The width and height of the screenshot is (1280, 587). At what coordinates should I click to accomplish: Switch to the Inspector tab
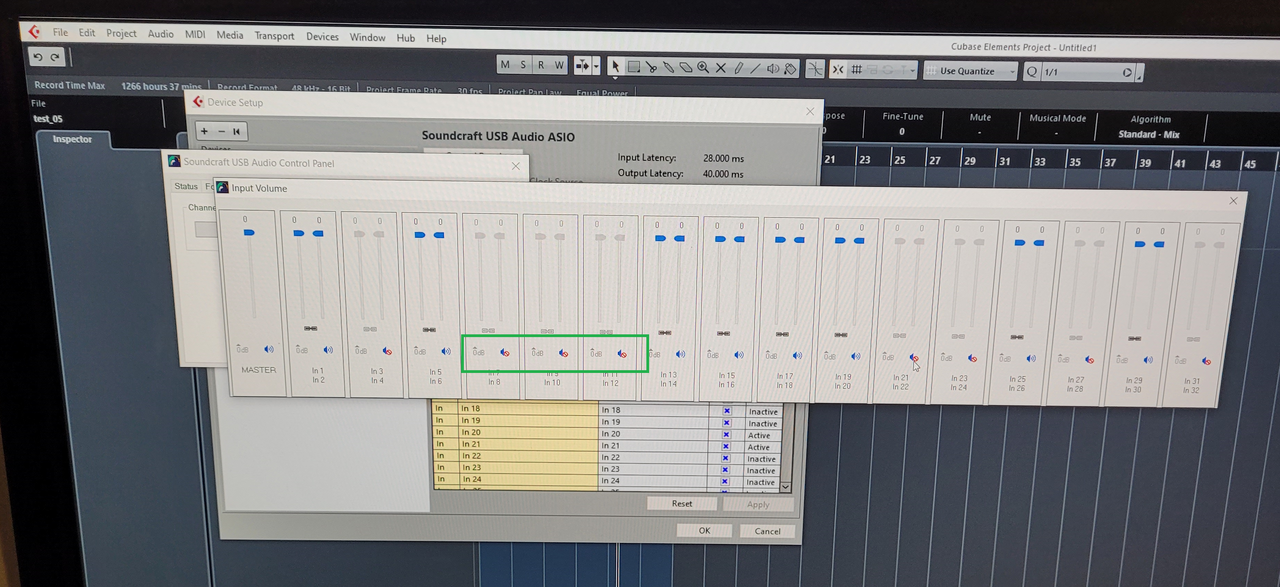tap(71, 139)
